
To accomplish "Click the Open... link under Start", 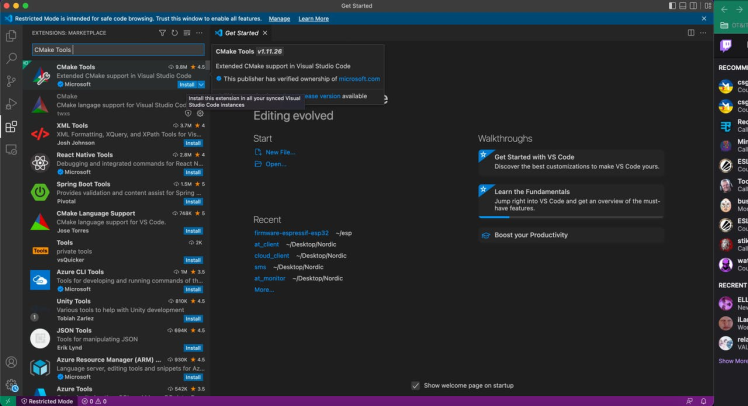I will pyautogui.click(x=276, y=164).
